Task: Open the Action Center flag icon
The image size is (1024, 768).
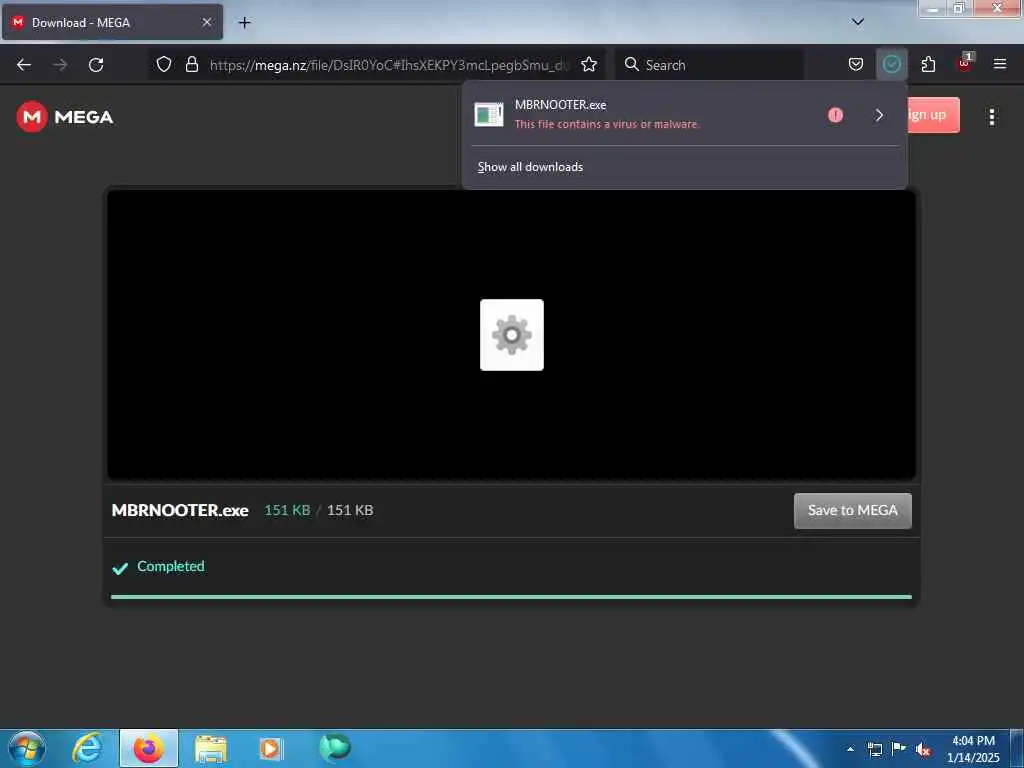Action: [x=899, y=749]
